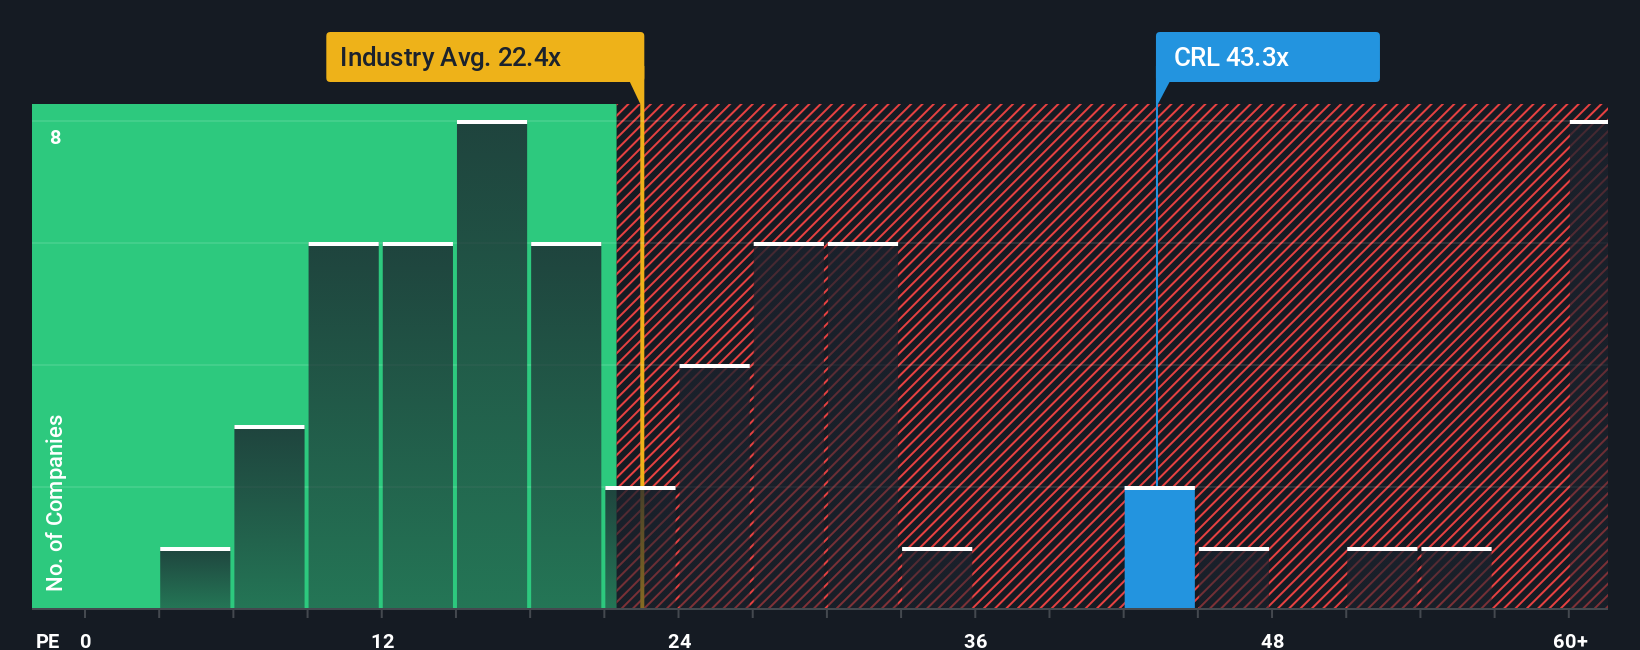Screen dimensions: 1640x650
Task: Click the x-axis label 12
Action: point(382,640)
